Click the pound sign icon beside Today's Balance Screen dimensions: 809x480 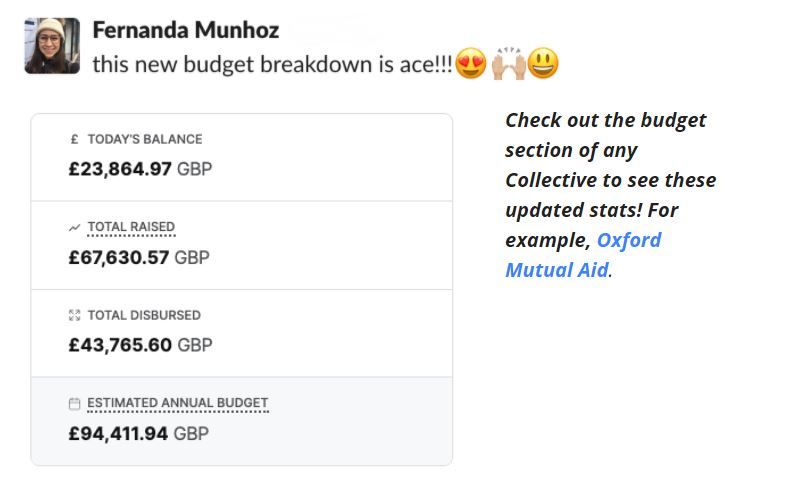click(x=74, y=139)
